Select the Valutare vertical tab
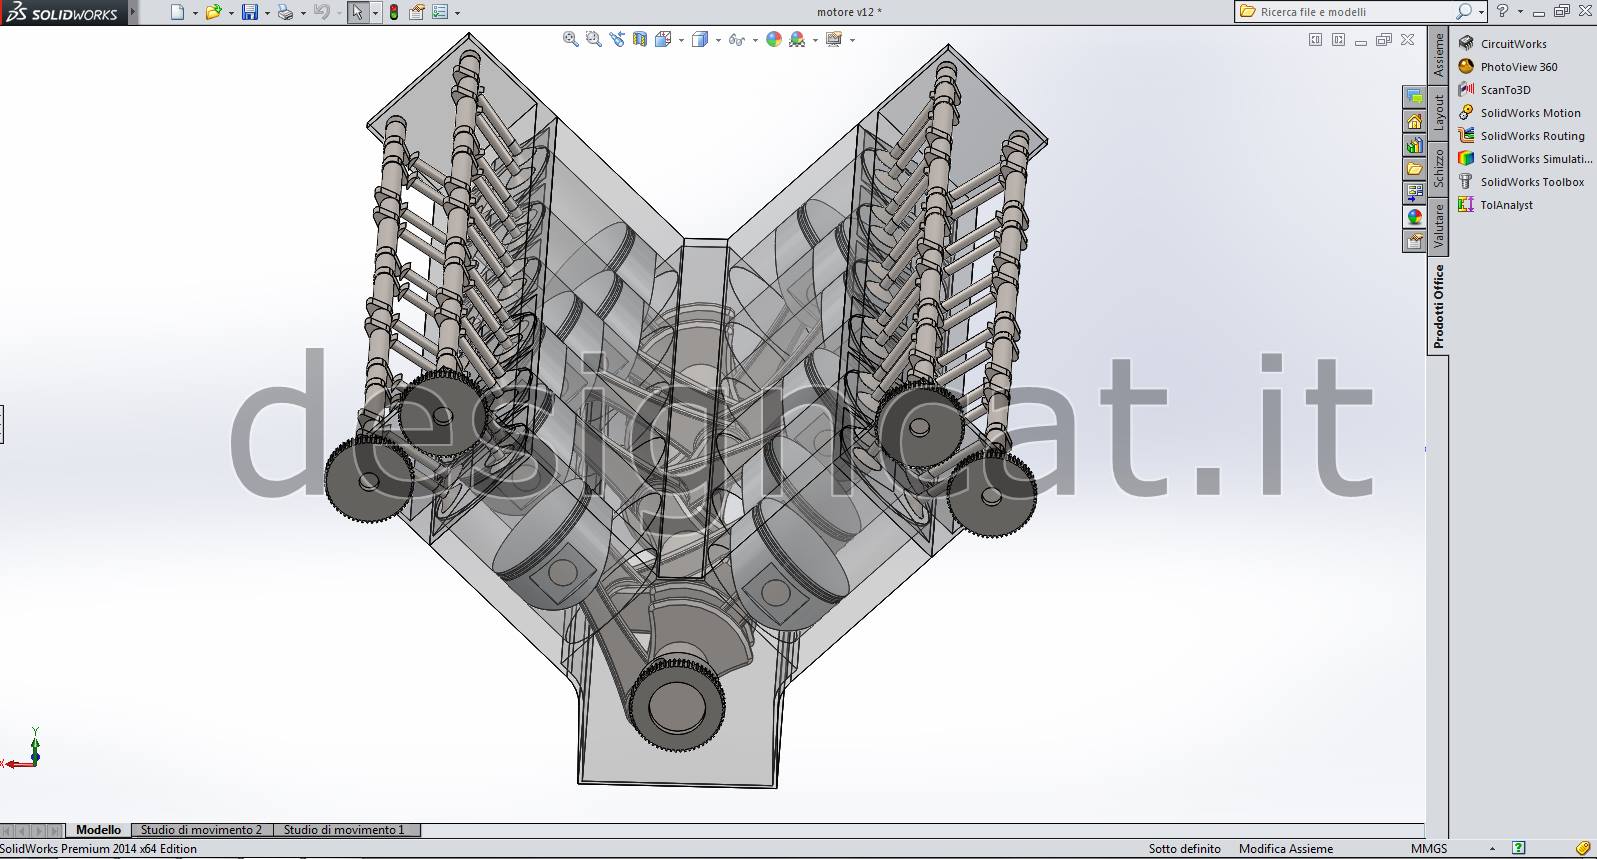 [x=1438, y=225]
